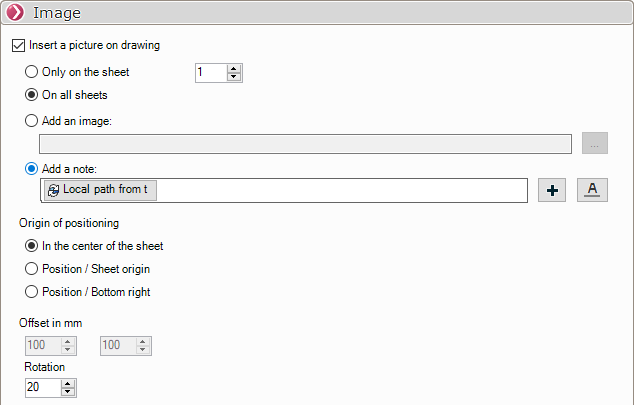Click inside the note text field
The image size is (634, 405).
pyautogui.click(x=340, y=190)
